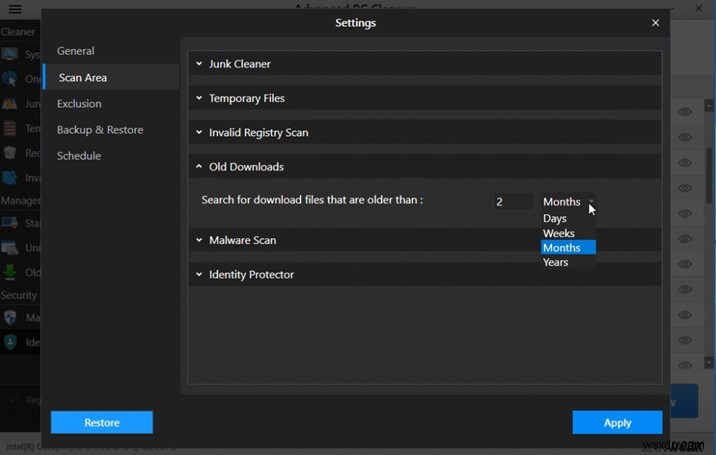Switch to the General settings tab
This screenshot has width=716, height=455.
coord(76,51)
